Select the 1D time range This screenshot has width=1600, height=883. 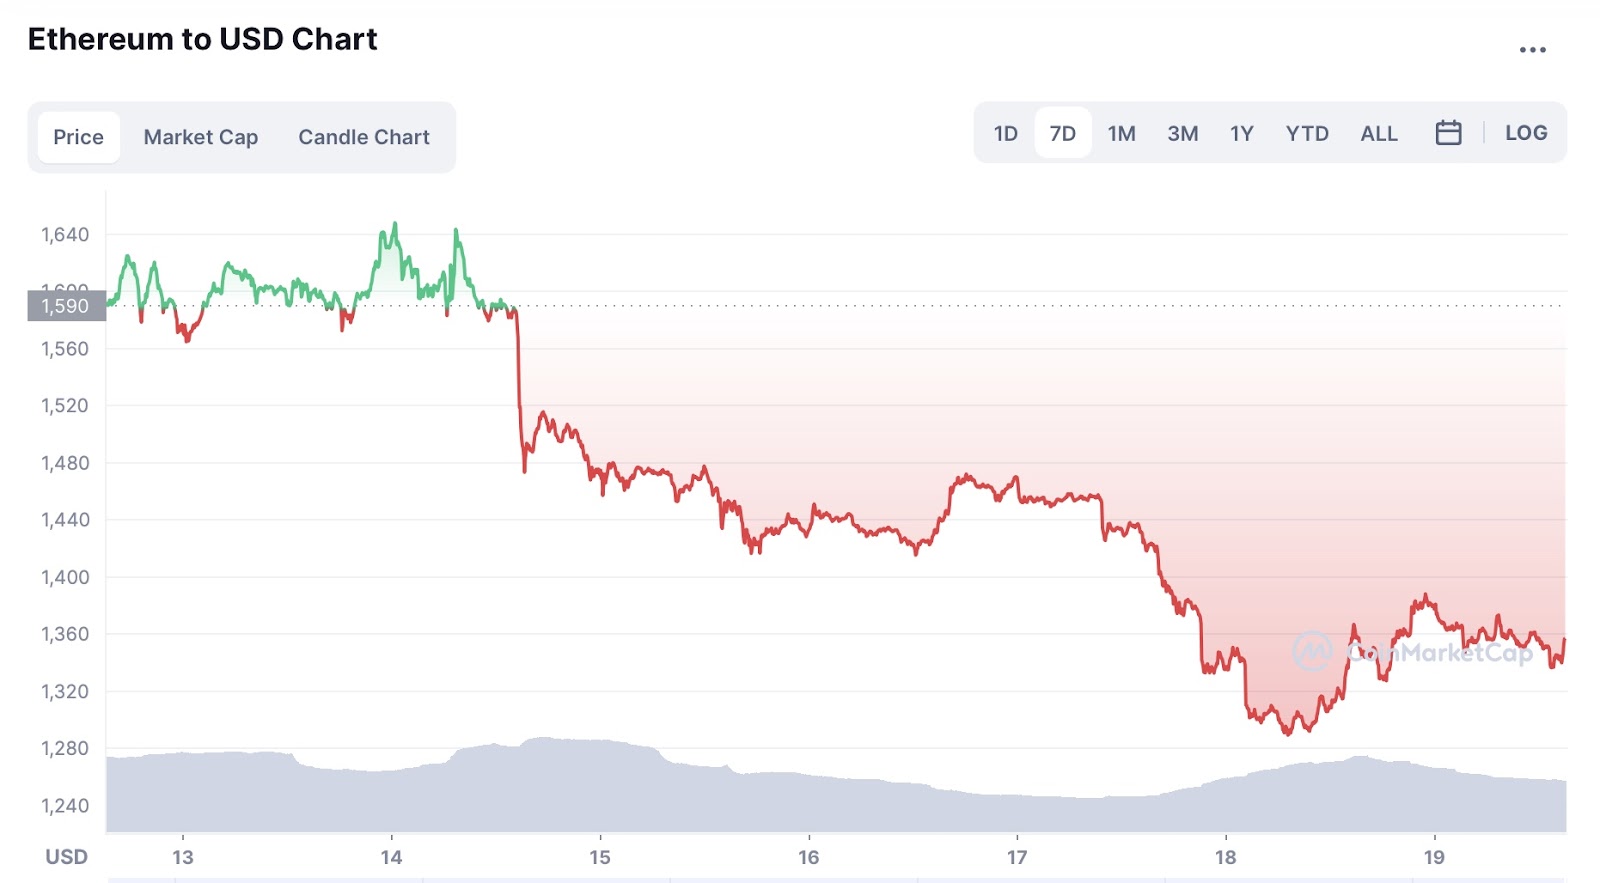1005,133
